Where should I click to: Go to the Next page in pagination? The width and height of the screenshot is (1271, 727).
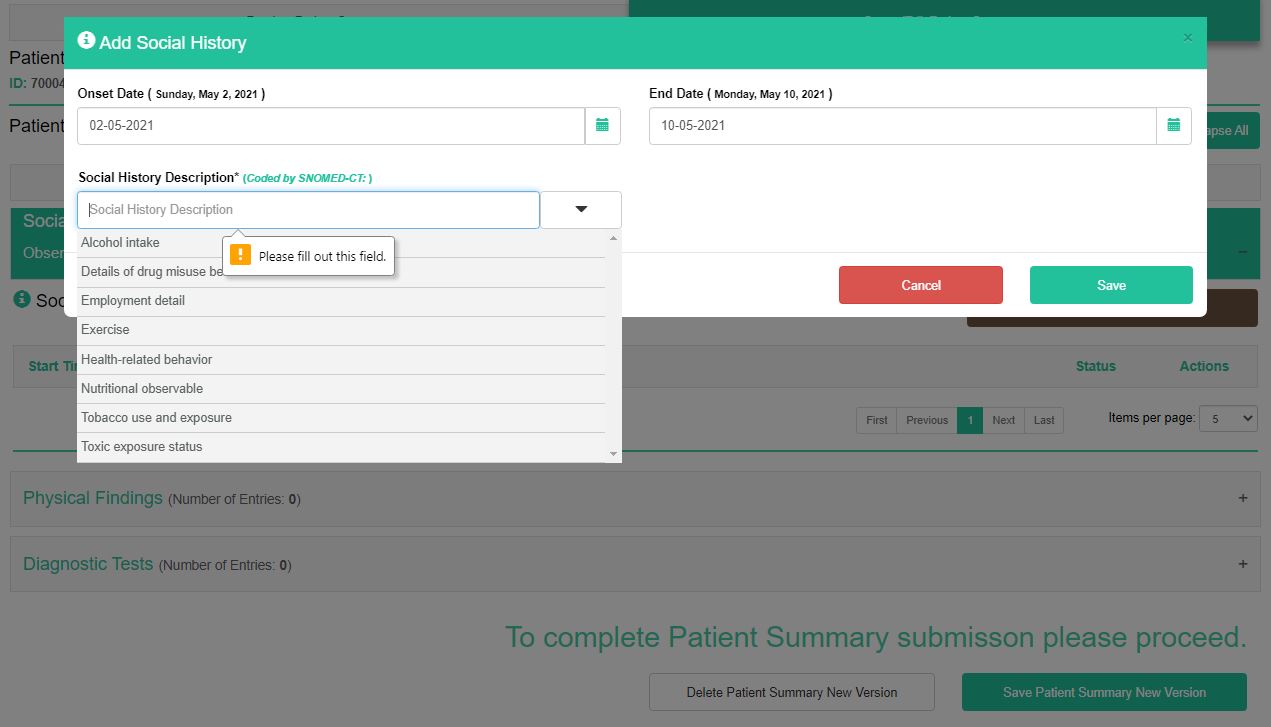pyautogui.click(x=1003, y=420)
